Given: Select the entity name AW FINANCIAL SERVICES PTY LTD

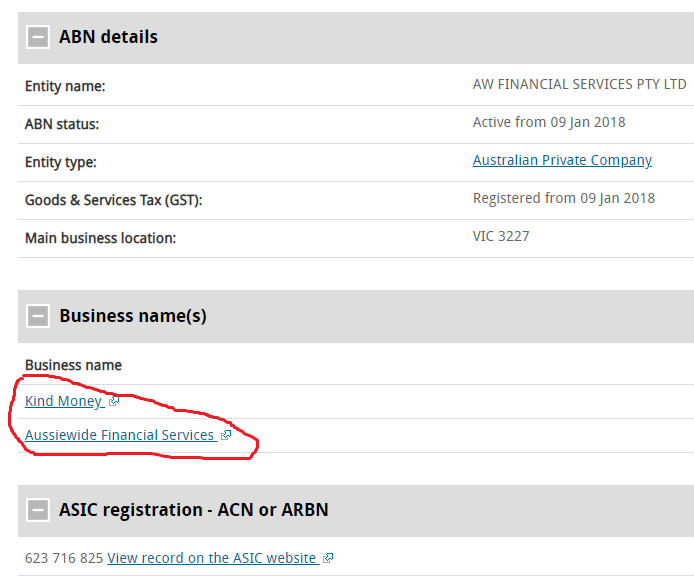Looking at the screenshot, I should click(x=579, y=84).
